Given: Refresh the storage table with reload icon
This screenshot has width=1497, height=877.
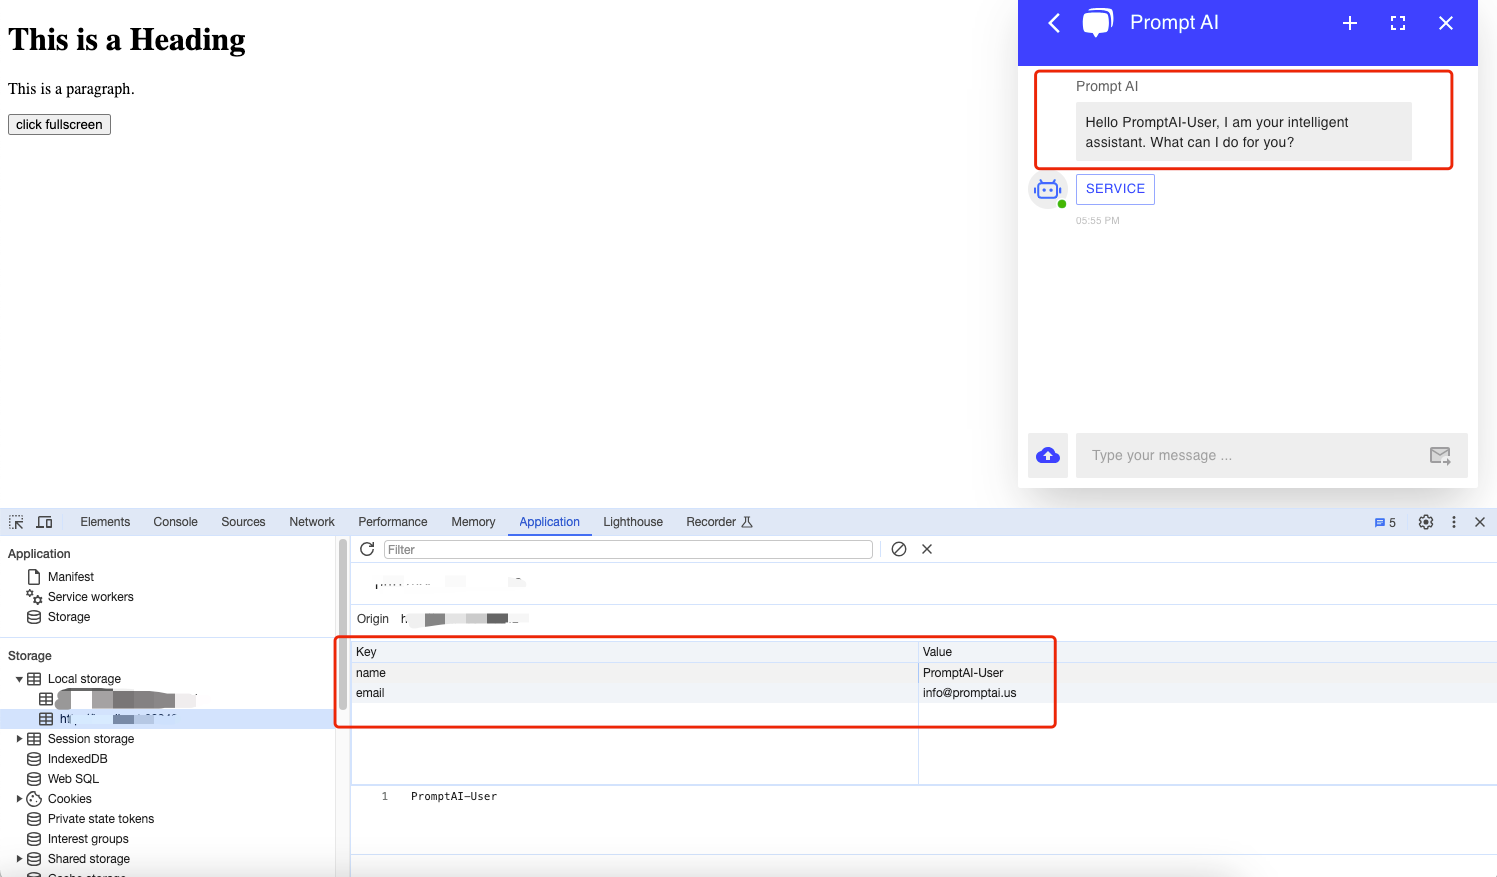Looking at the screenshot, I should pyautogui.click(x=367, y=549).
